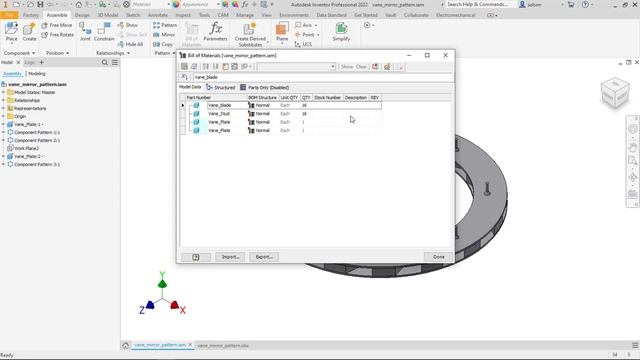The width and height of the screenshot is (640, 360).
Task: Open Model browser hamburger menu
Action: 115,62
